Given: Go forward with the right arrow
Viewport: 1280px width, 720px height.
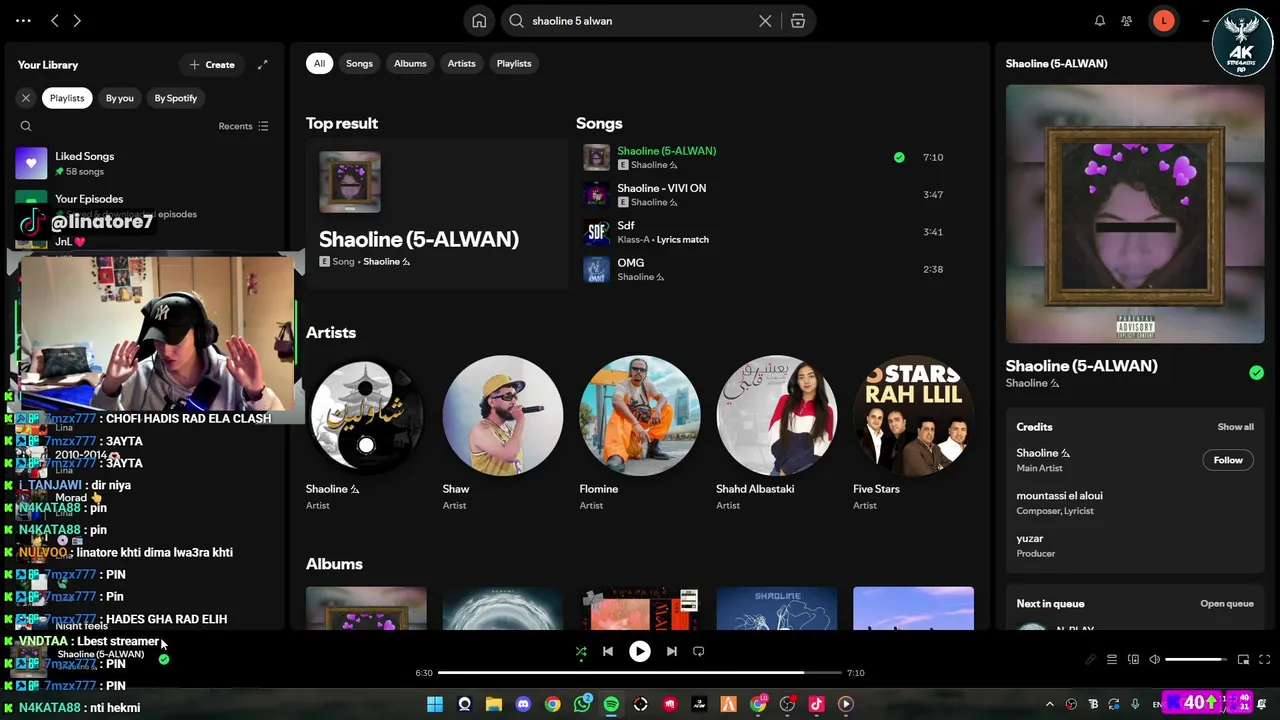Looking at the screenshot, I should pos(77,20).
